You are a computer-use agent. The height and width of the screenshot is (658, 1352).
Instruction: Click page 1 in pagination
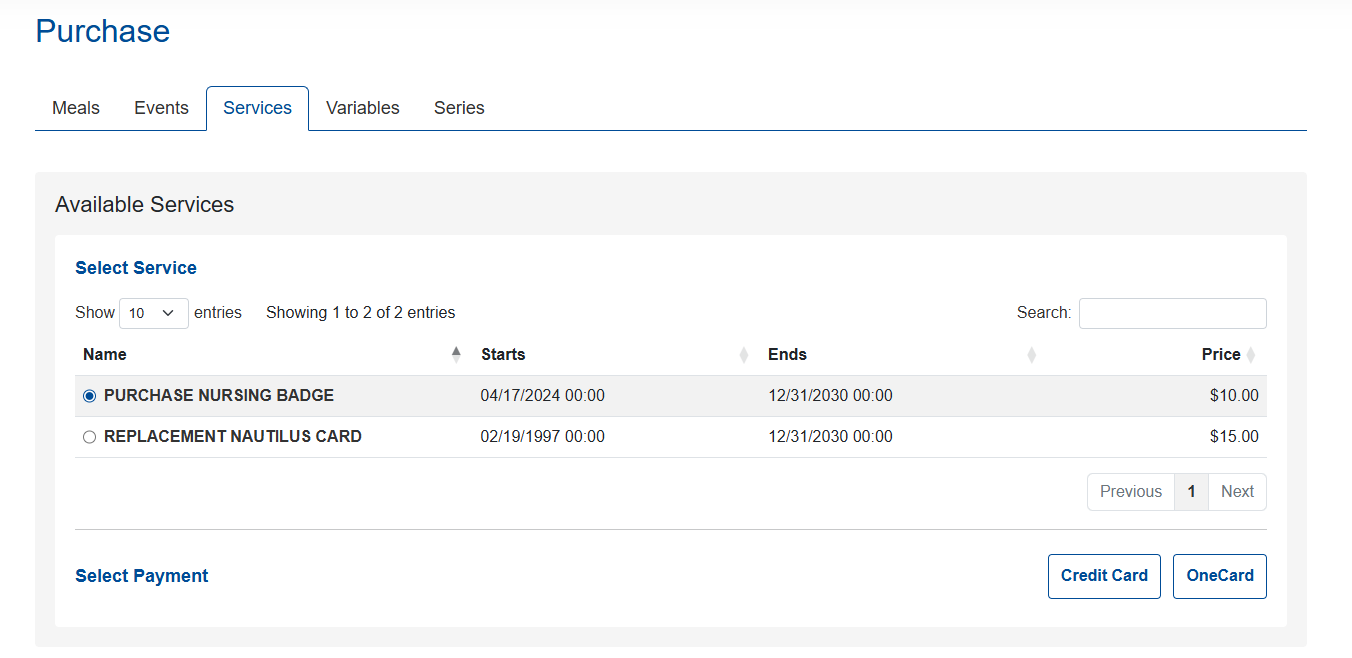(x=1191, y=492)
